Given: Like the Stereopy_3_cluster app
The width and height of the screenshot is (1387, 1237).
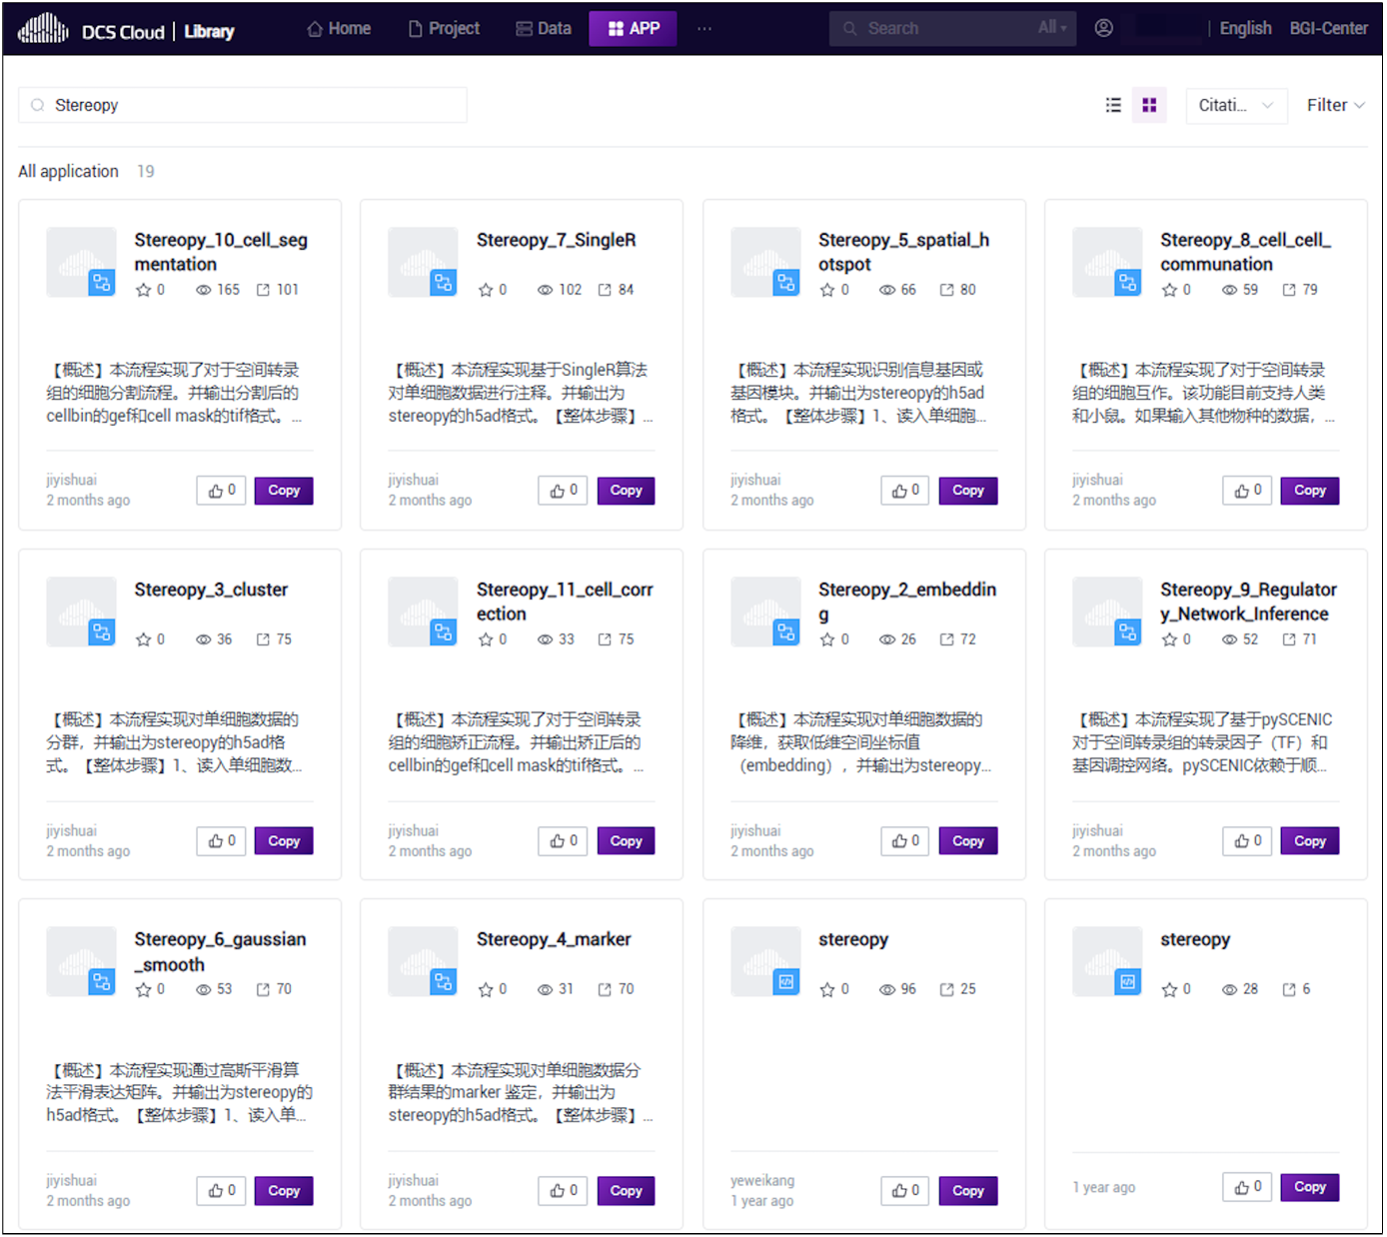Looking at the screenshot, I should [221, 841].
